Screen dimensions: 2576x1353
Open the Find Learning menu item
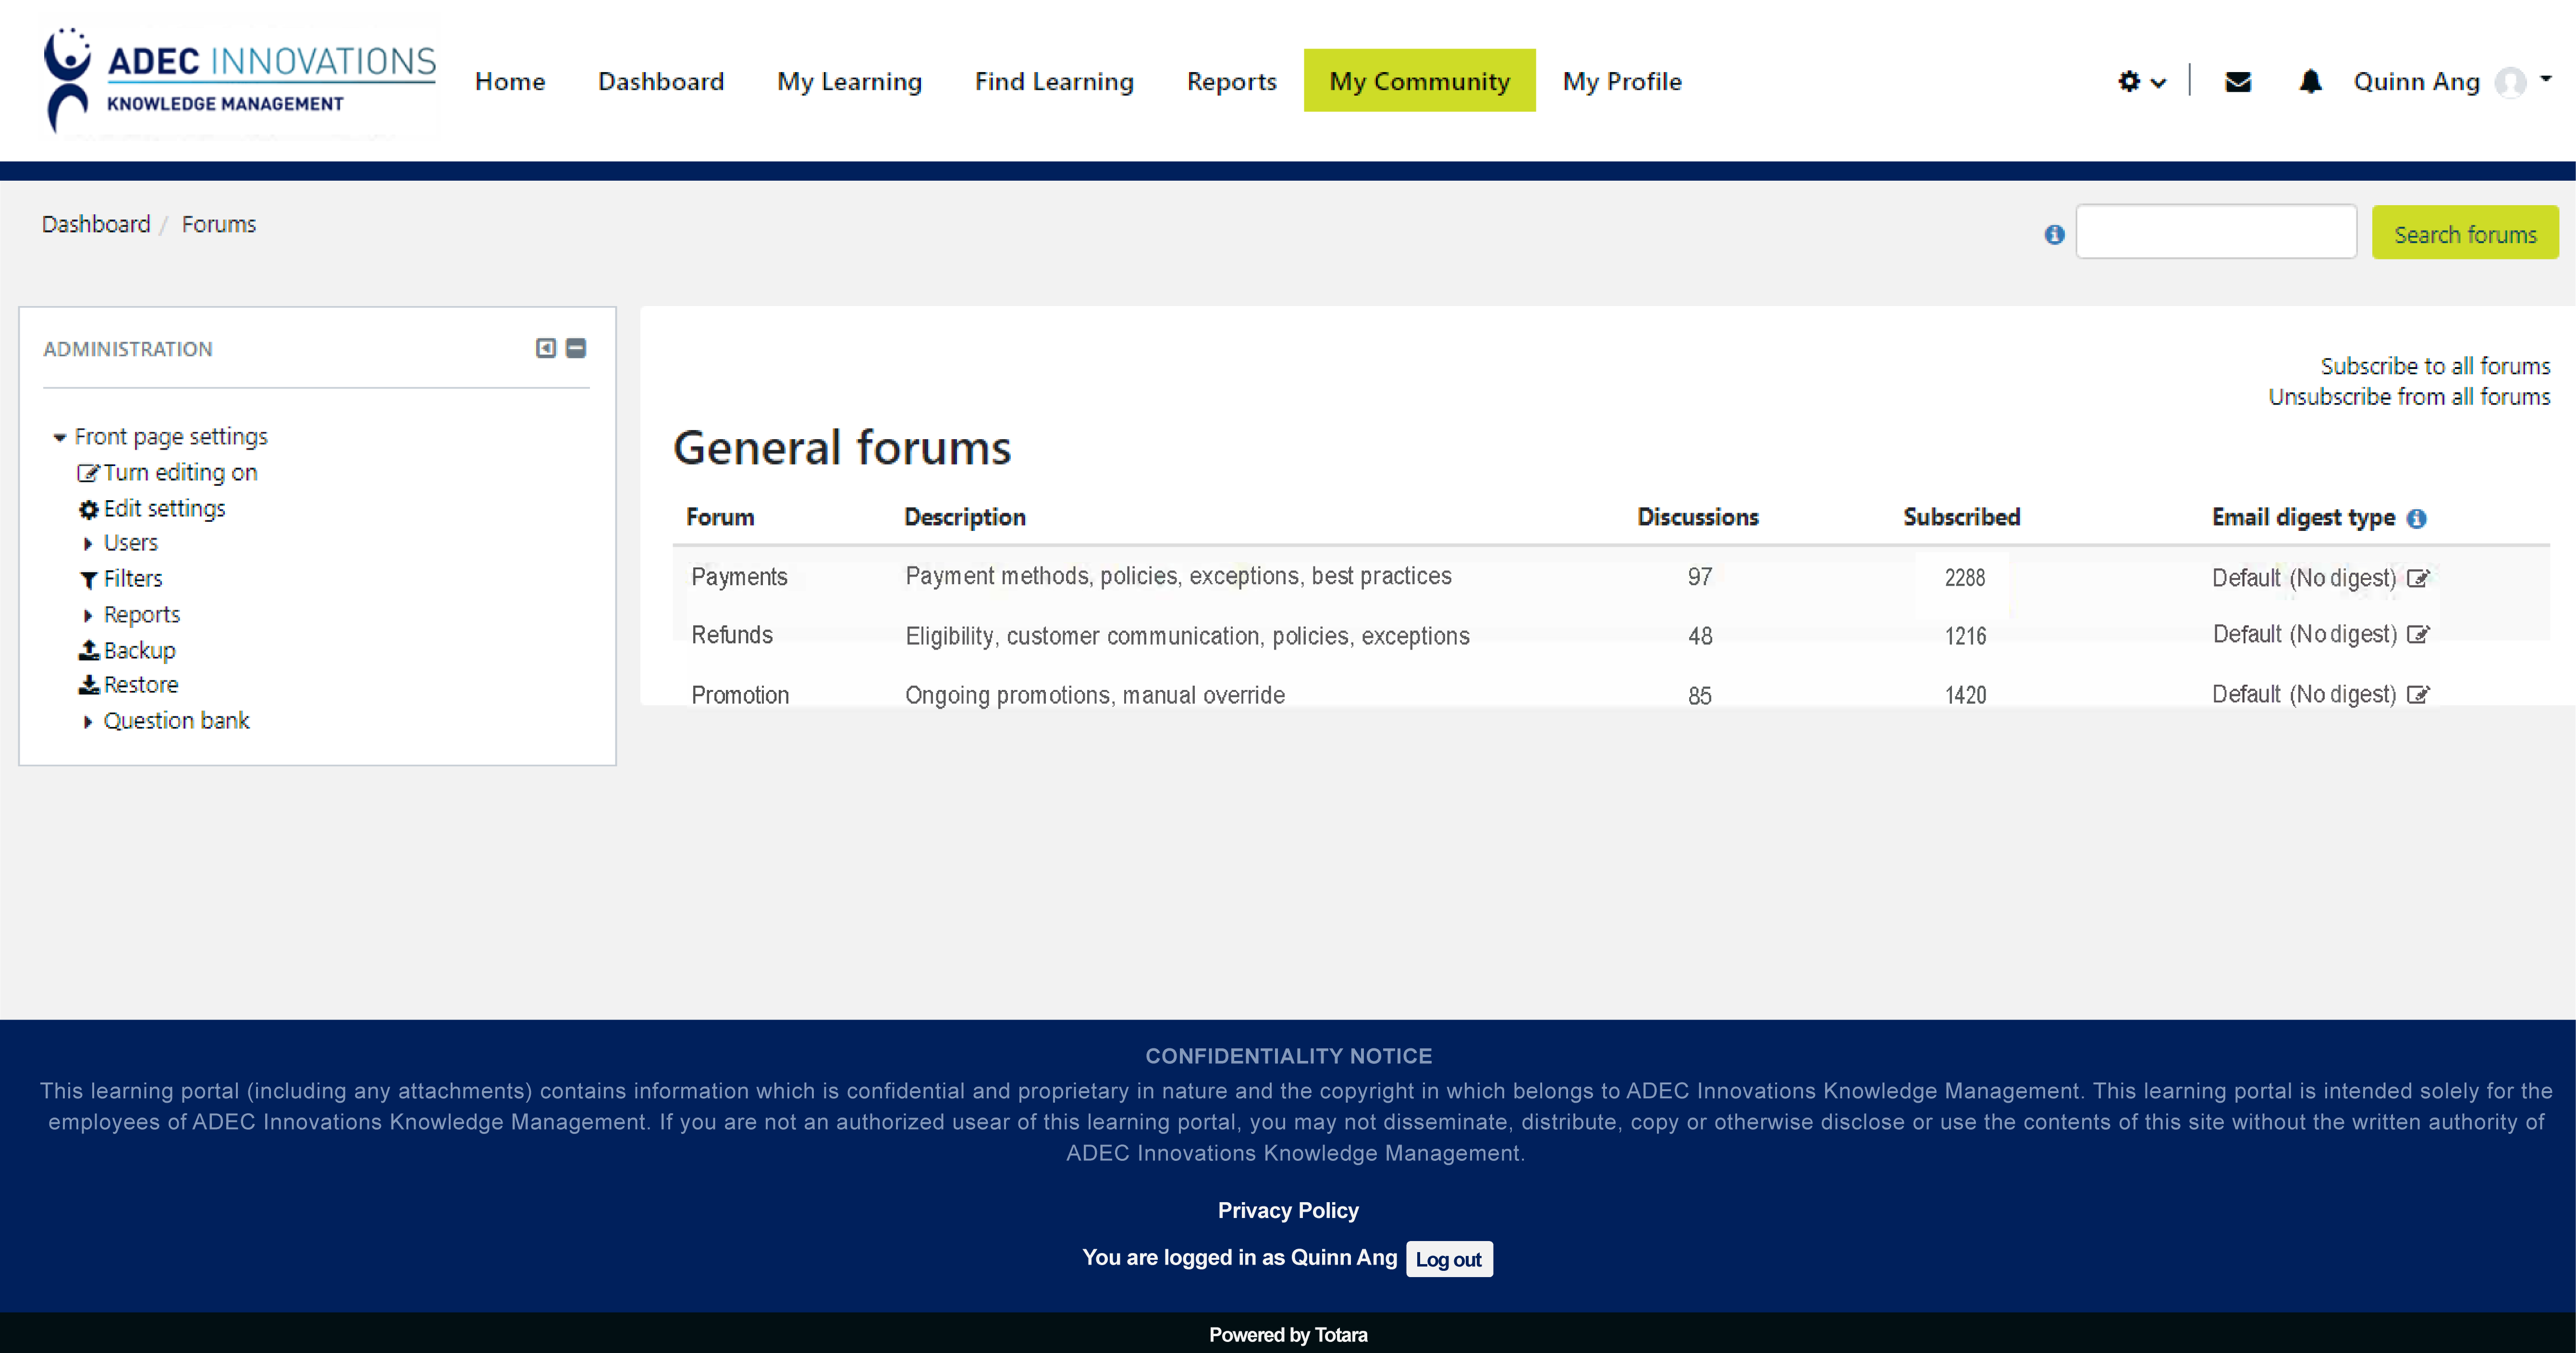pos(1054,81)
